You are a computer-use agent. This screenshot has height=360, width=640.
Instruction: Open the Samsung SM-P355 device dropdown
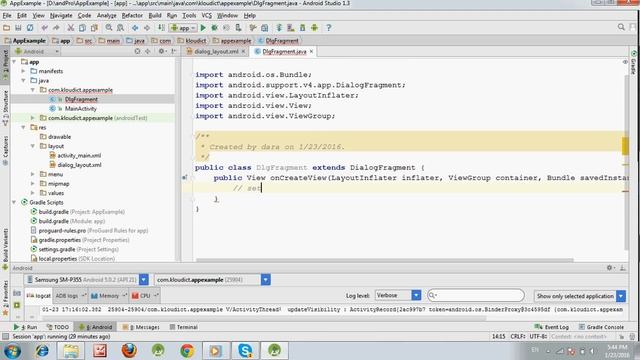click(x=144, y=280)
